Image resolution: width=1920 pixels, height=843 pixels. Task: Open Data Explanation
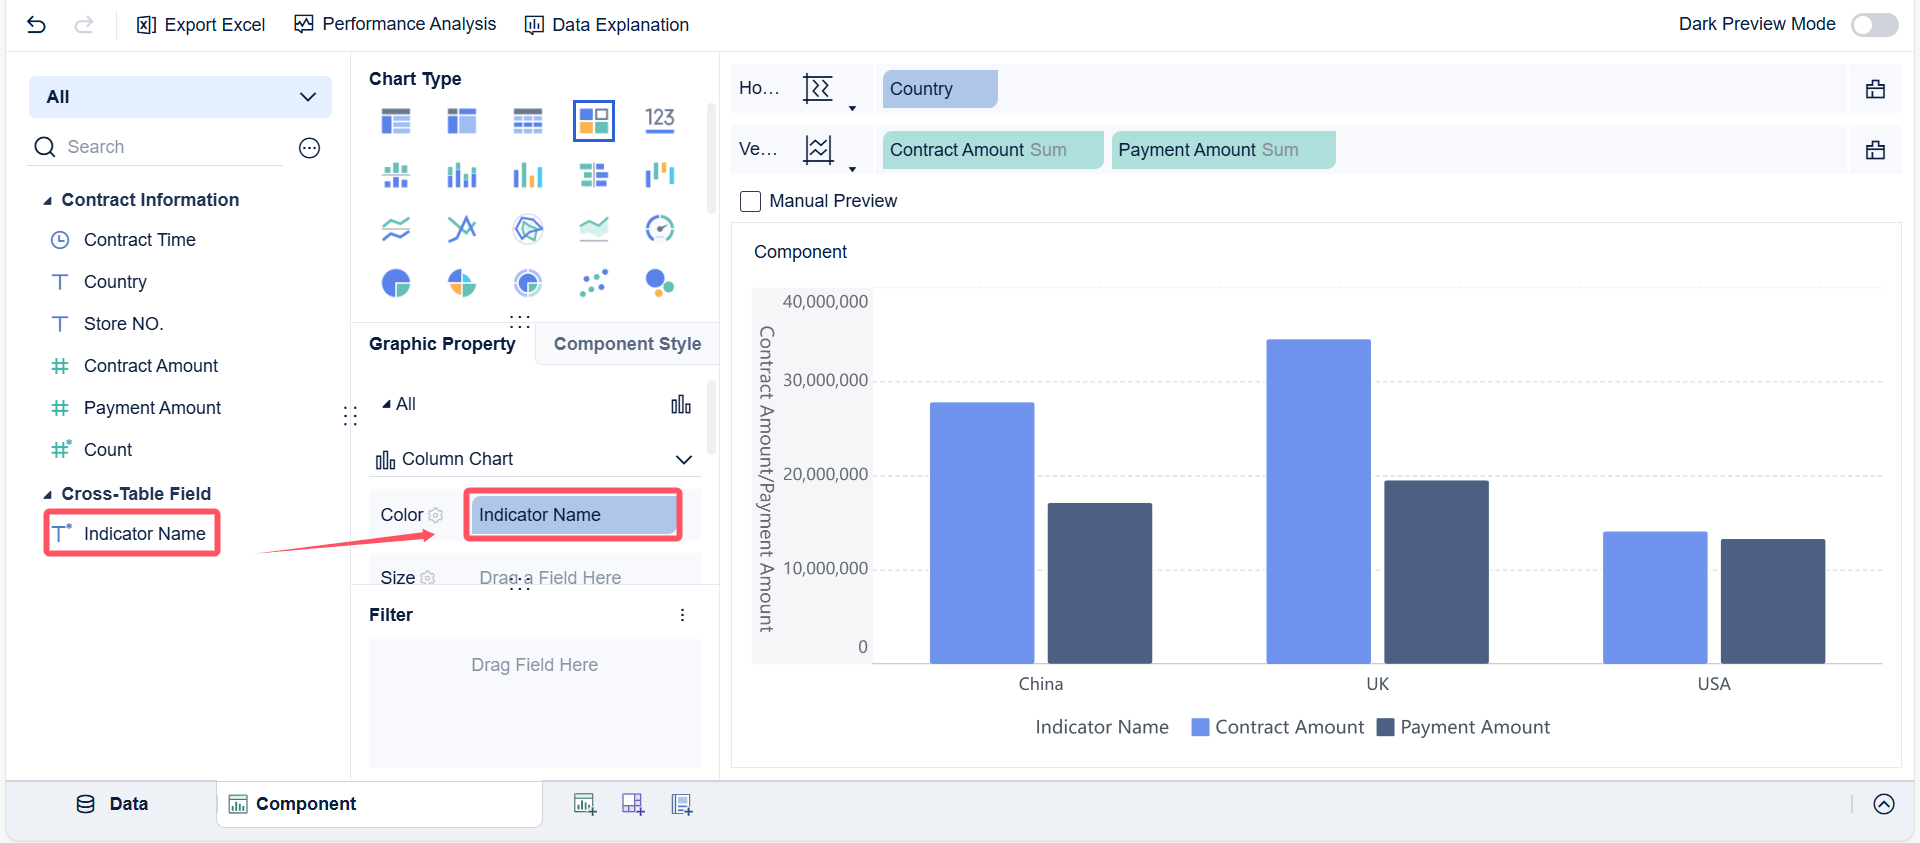607,24
